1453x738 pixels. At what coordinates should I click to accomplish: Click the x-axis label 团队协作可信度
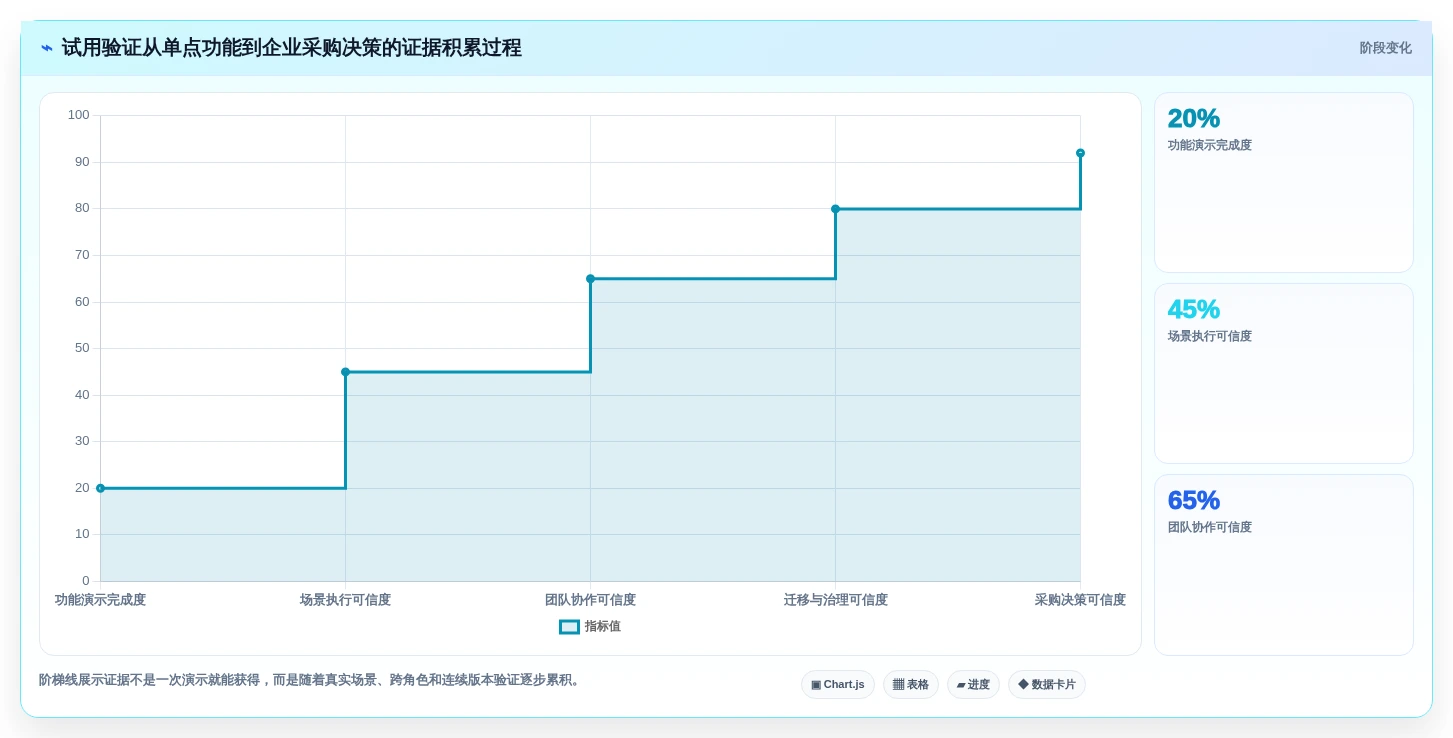(590, 600)
